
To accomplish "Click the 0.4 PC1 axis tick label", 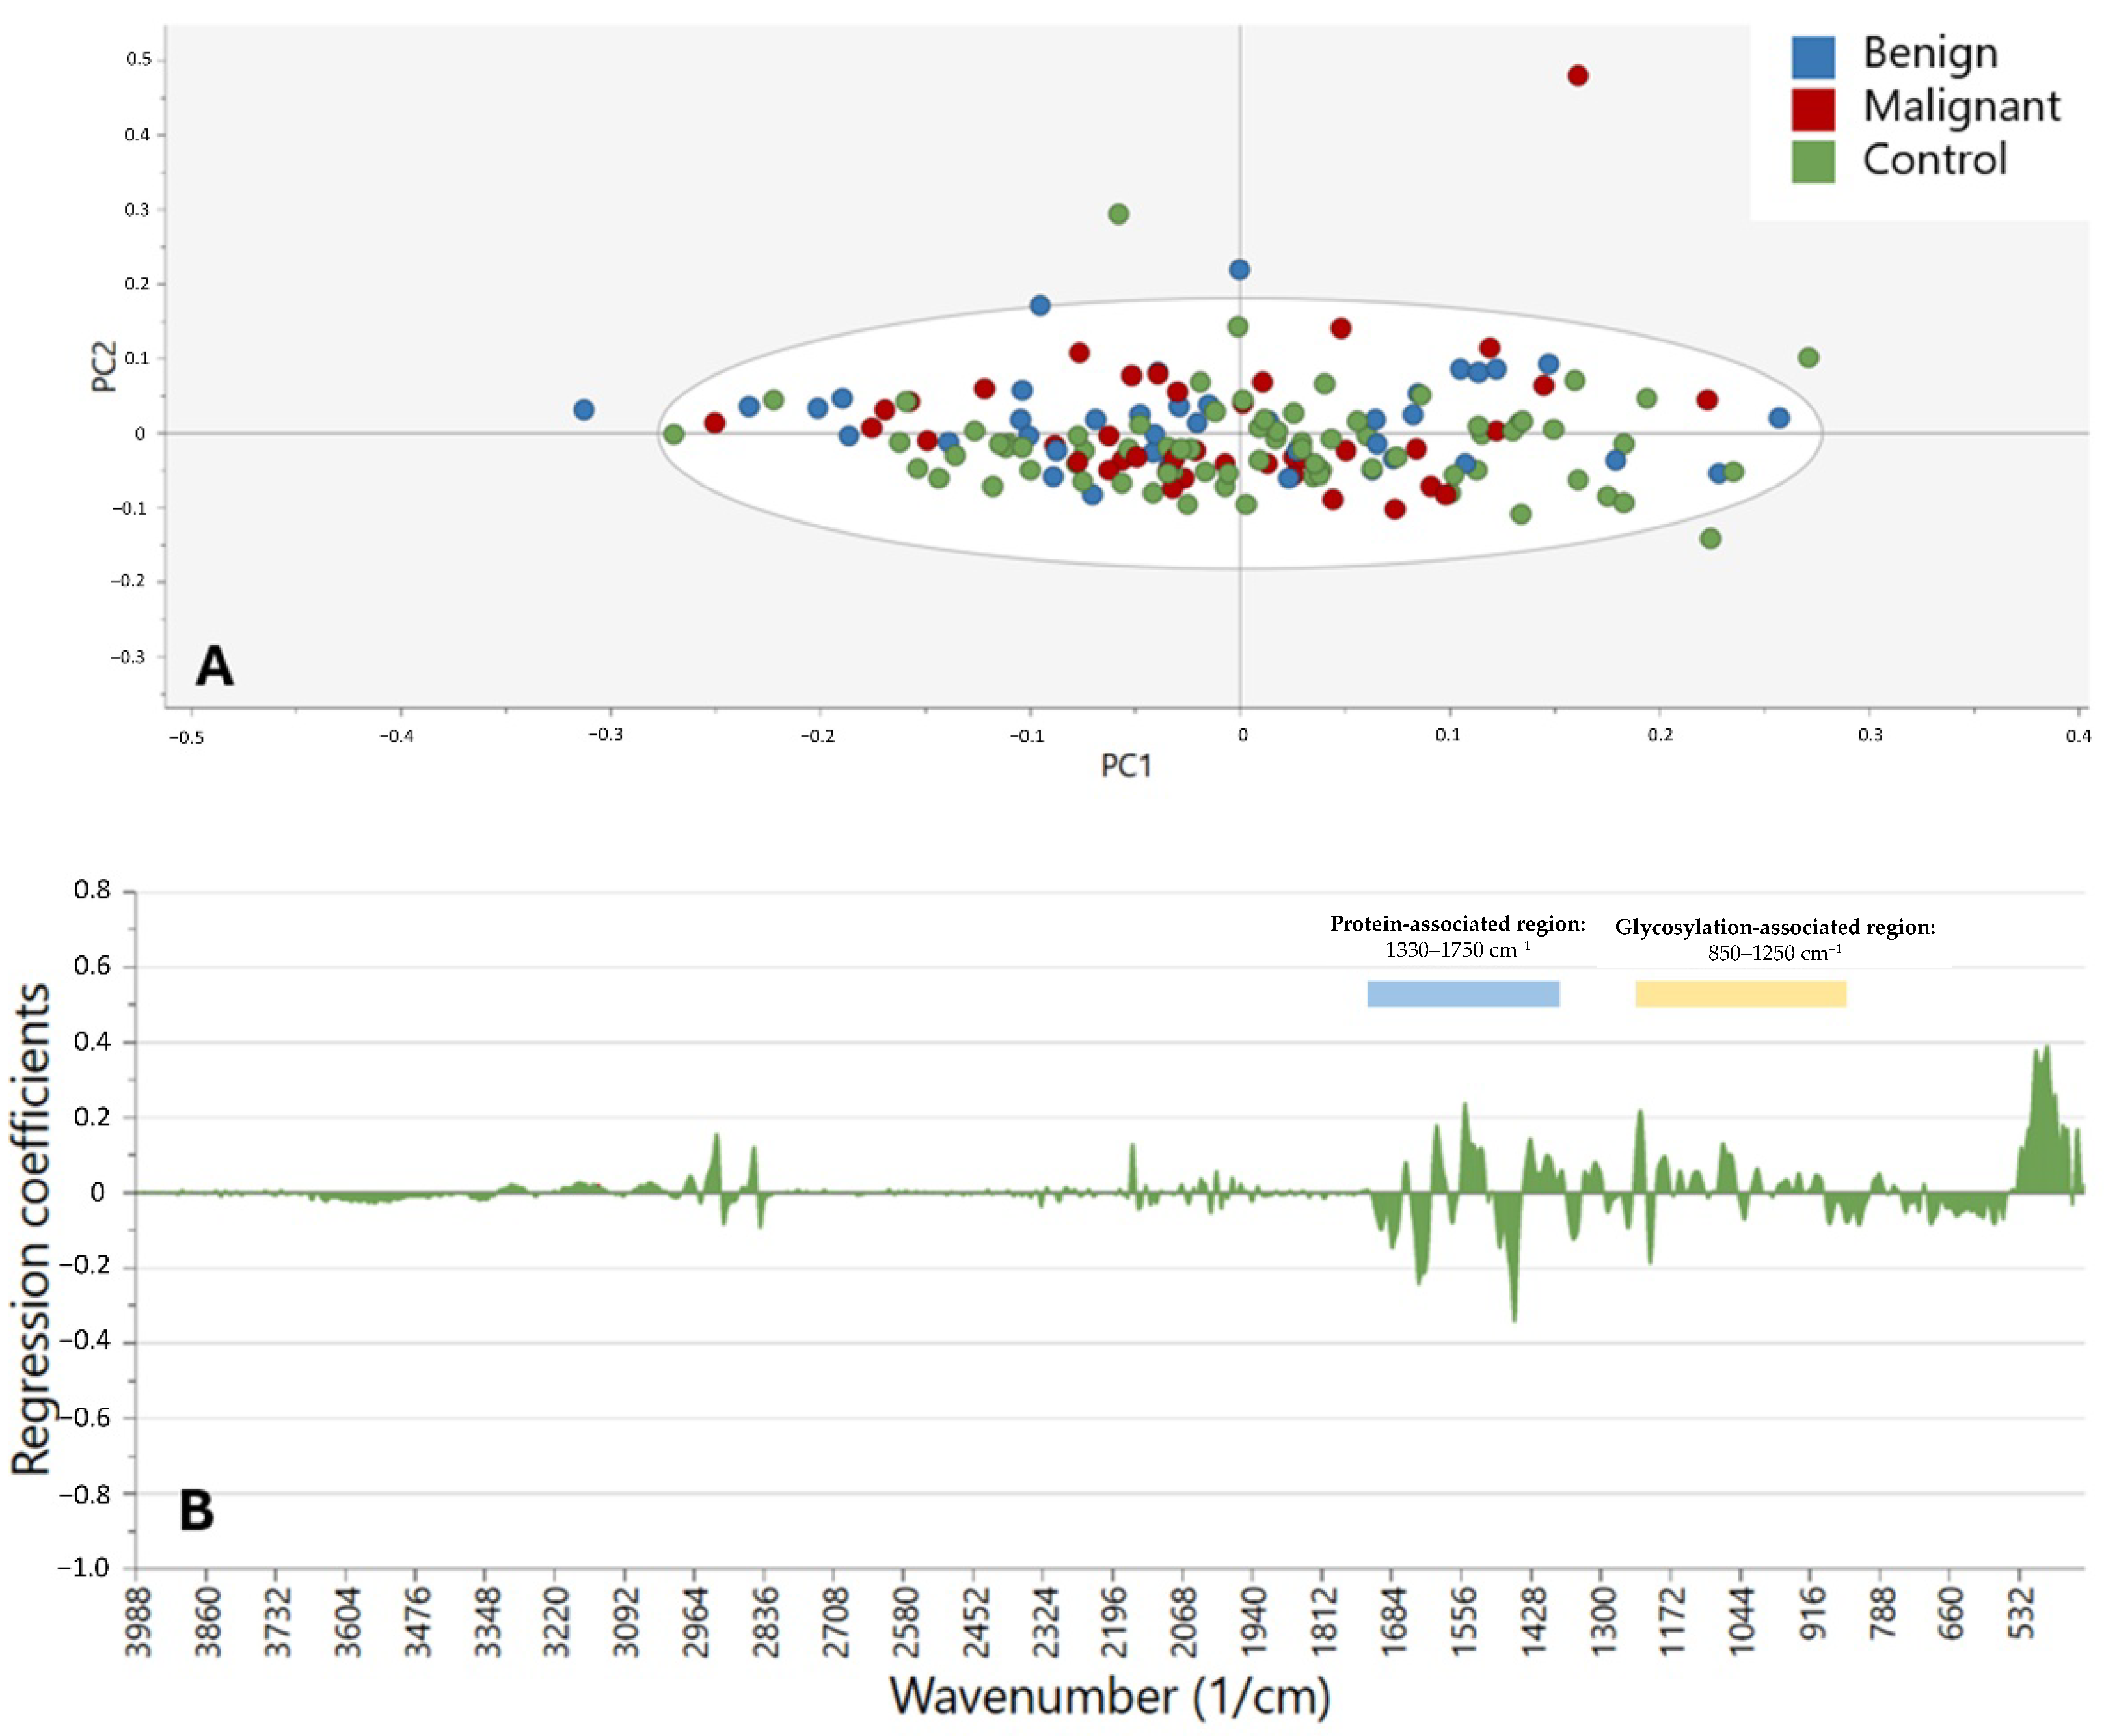I will click(2078, 736).
